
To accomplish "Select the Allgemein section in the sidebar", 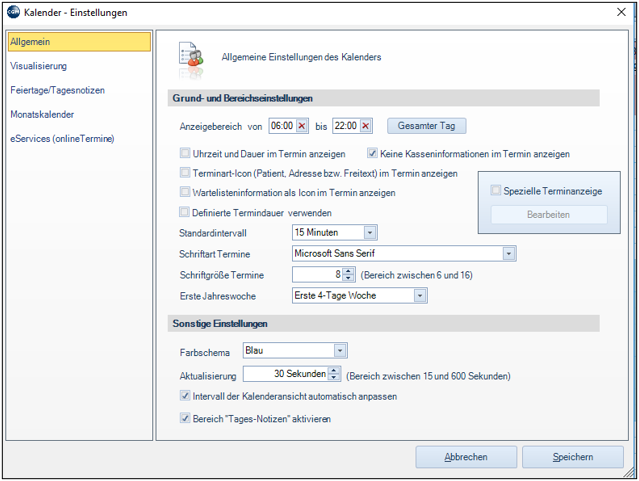I will tap(79, 42).
